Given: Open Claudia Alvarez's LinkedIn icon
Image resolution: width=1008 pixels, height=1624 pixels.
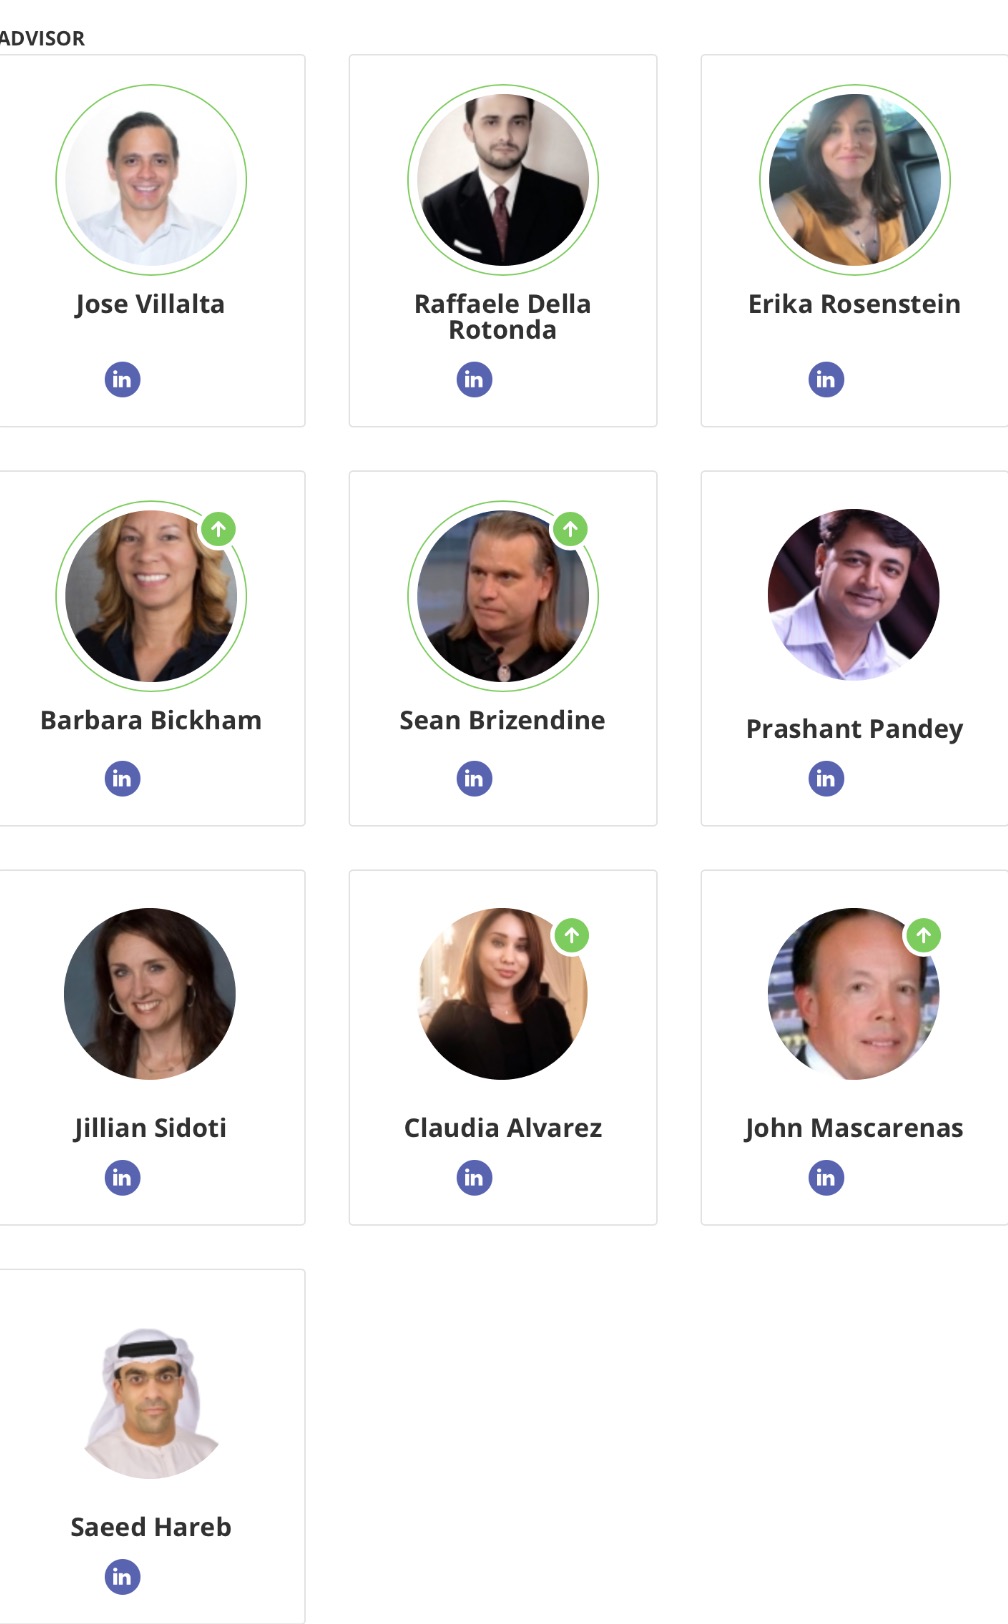Looking at the screenshot, I should tap(474, 1177).
